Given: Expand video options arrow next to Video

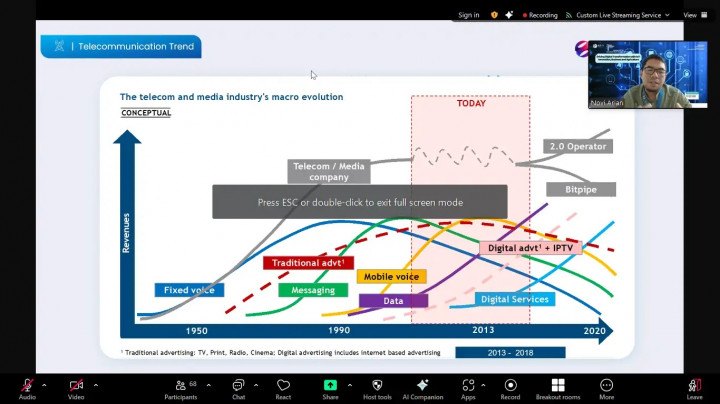Looking at the screenshot, I should coord(96,385).
